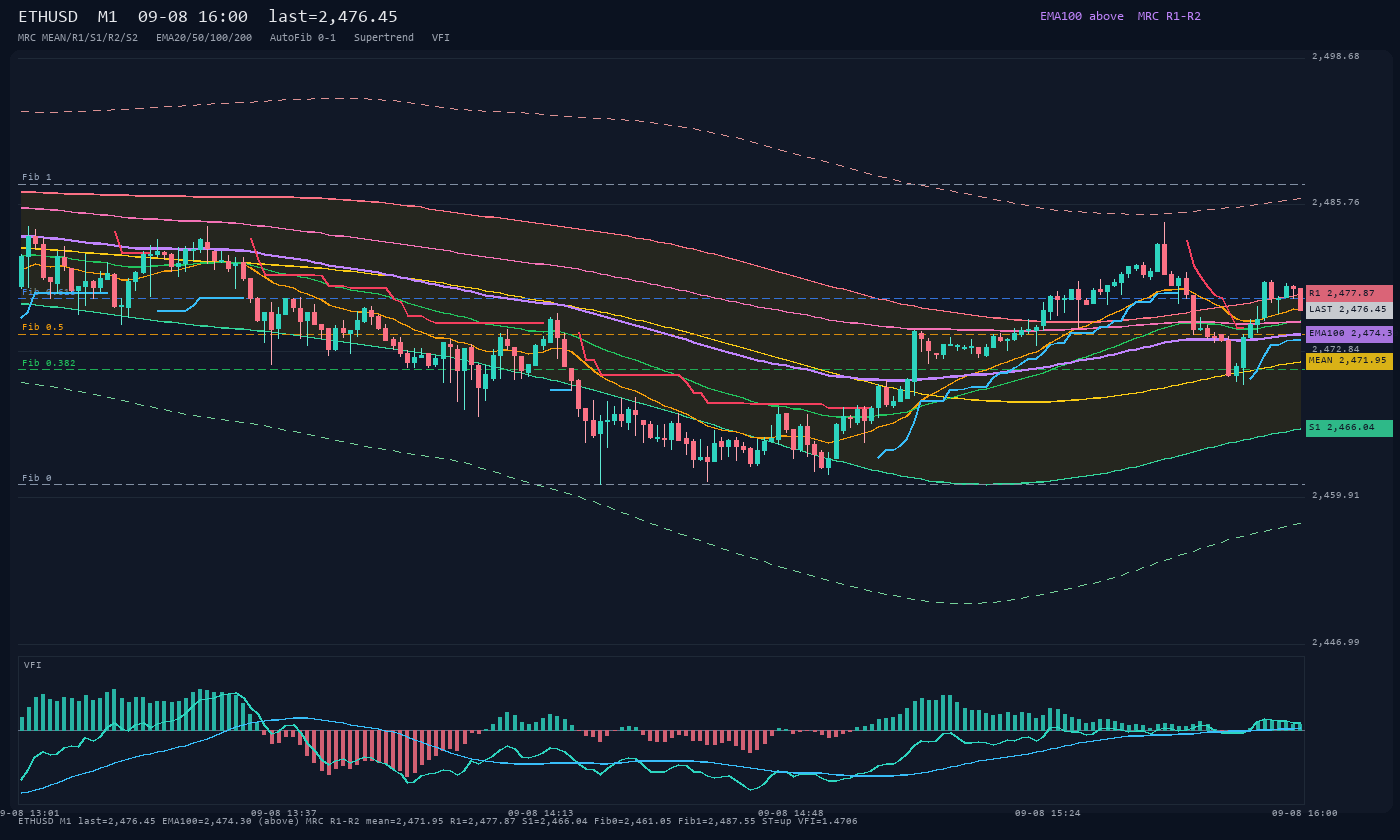Select the "Supertrend" indicator label

(384, 37)
